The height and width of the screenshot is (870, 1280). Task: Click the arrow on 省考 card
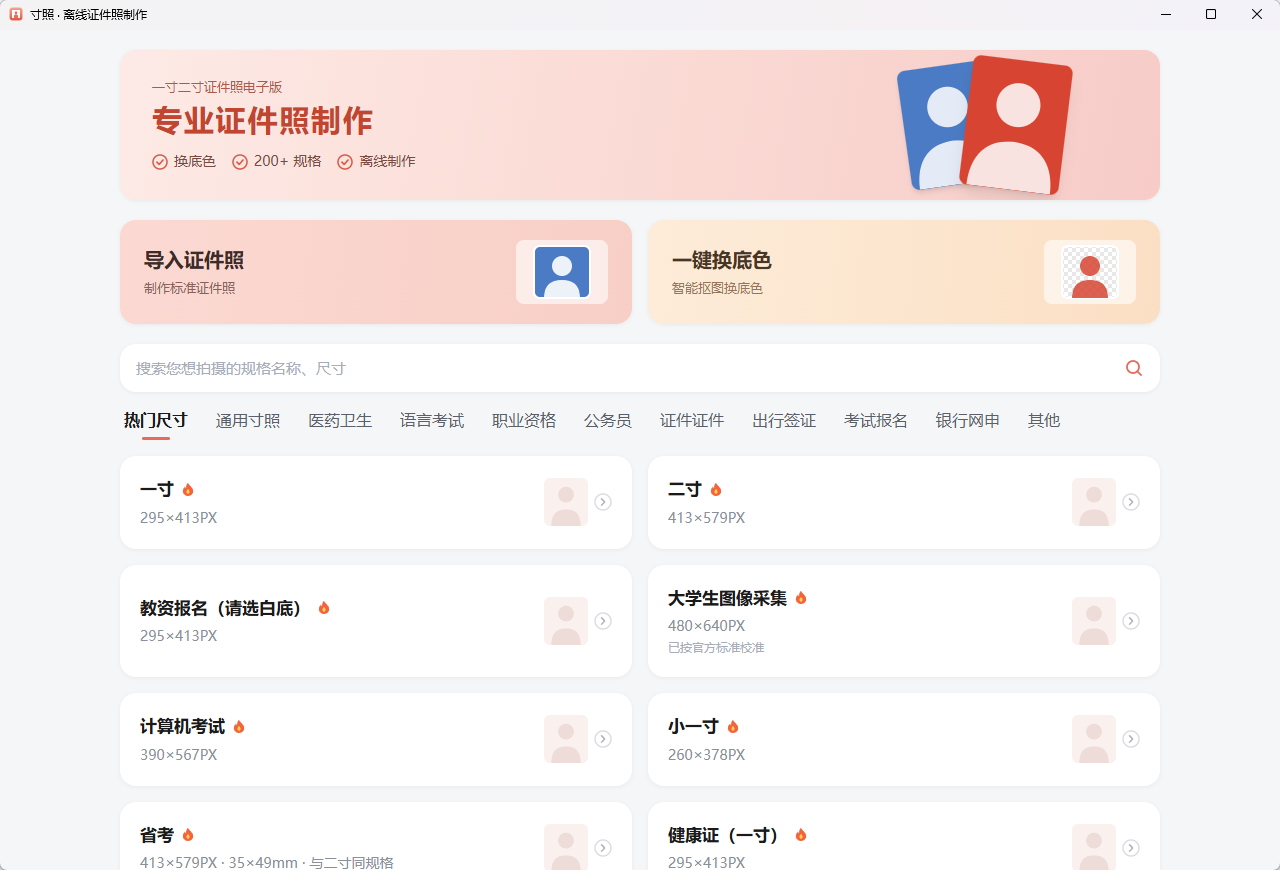click(603, 848)
